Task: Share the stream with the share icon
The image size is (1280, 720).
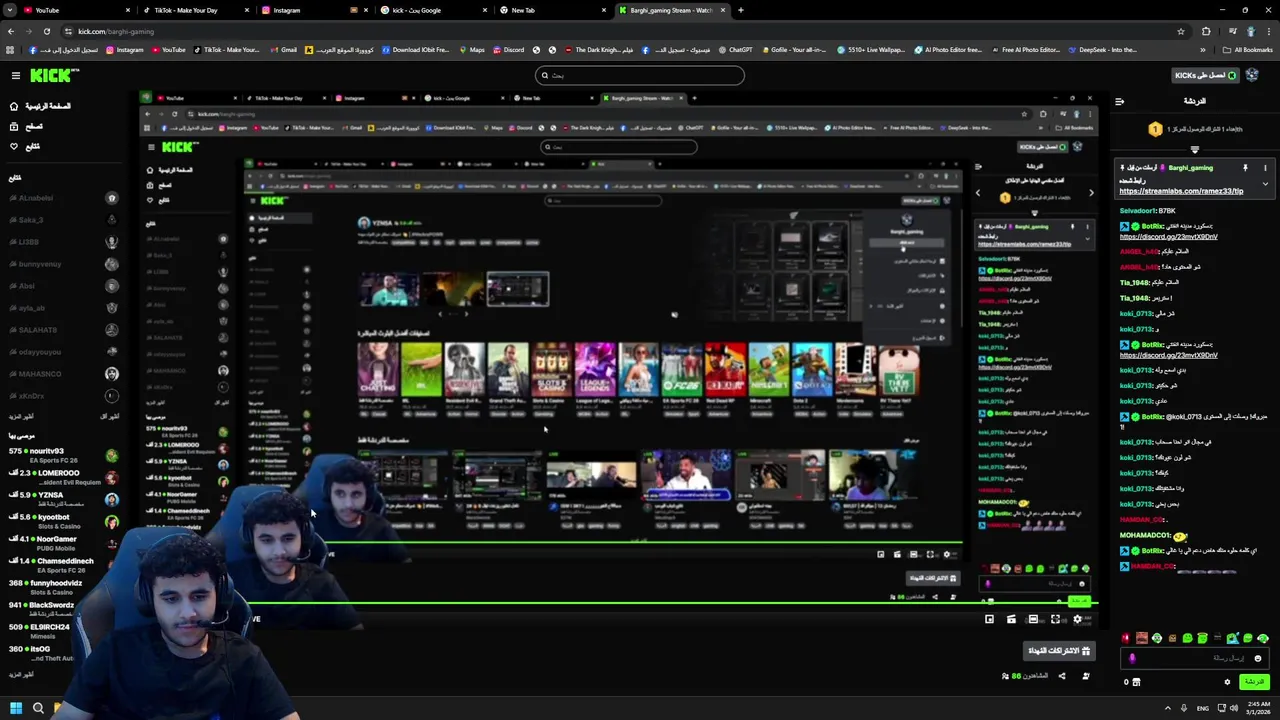Action: [1062, 676]
